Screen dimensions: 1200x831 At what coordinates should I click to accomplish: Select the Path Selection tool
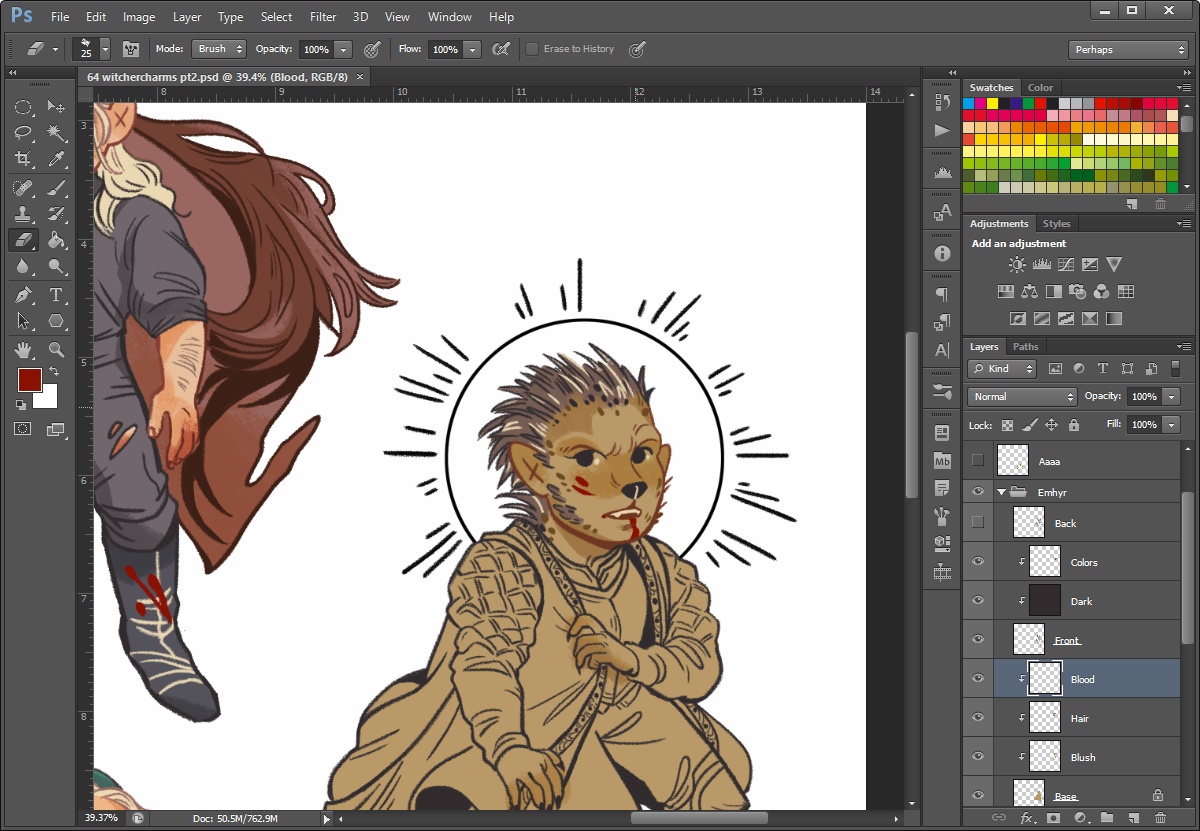(23, 321)
